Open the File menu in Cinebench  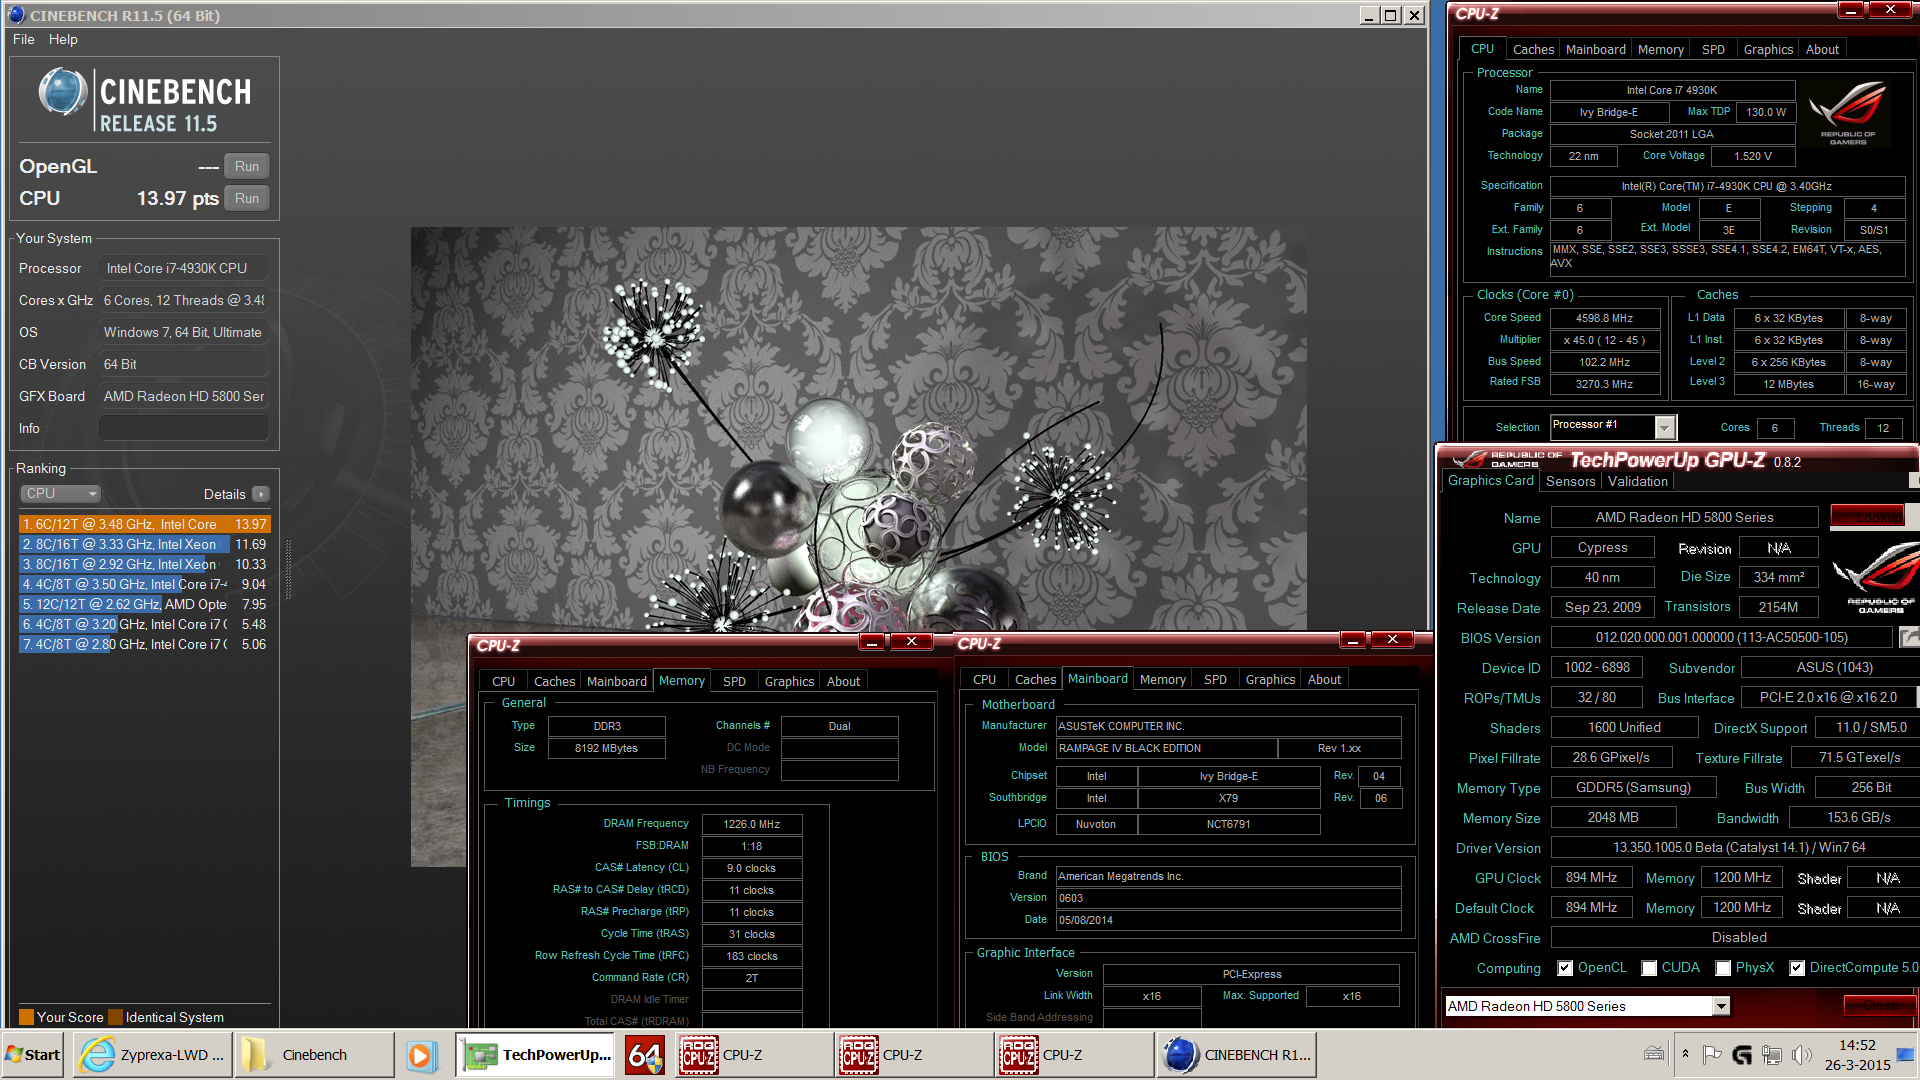point(24,39)
